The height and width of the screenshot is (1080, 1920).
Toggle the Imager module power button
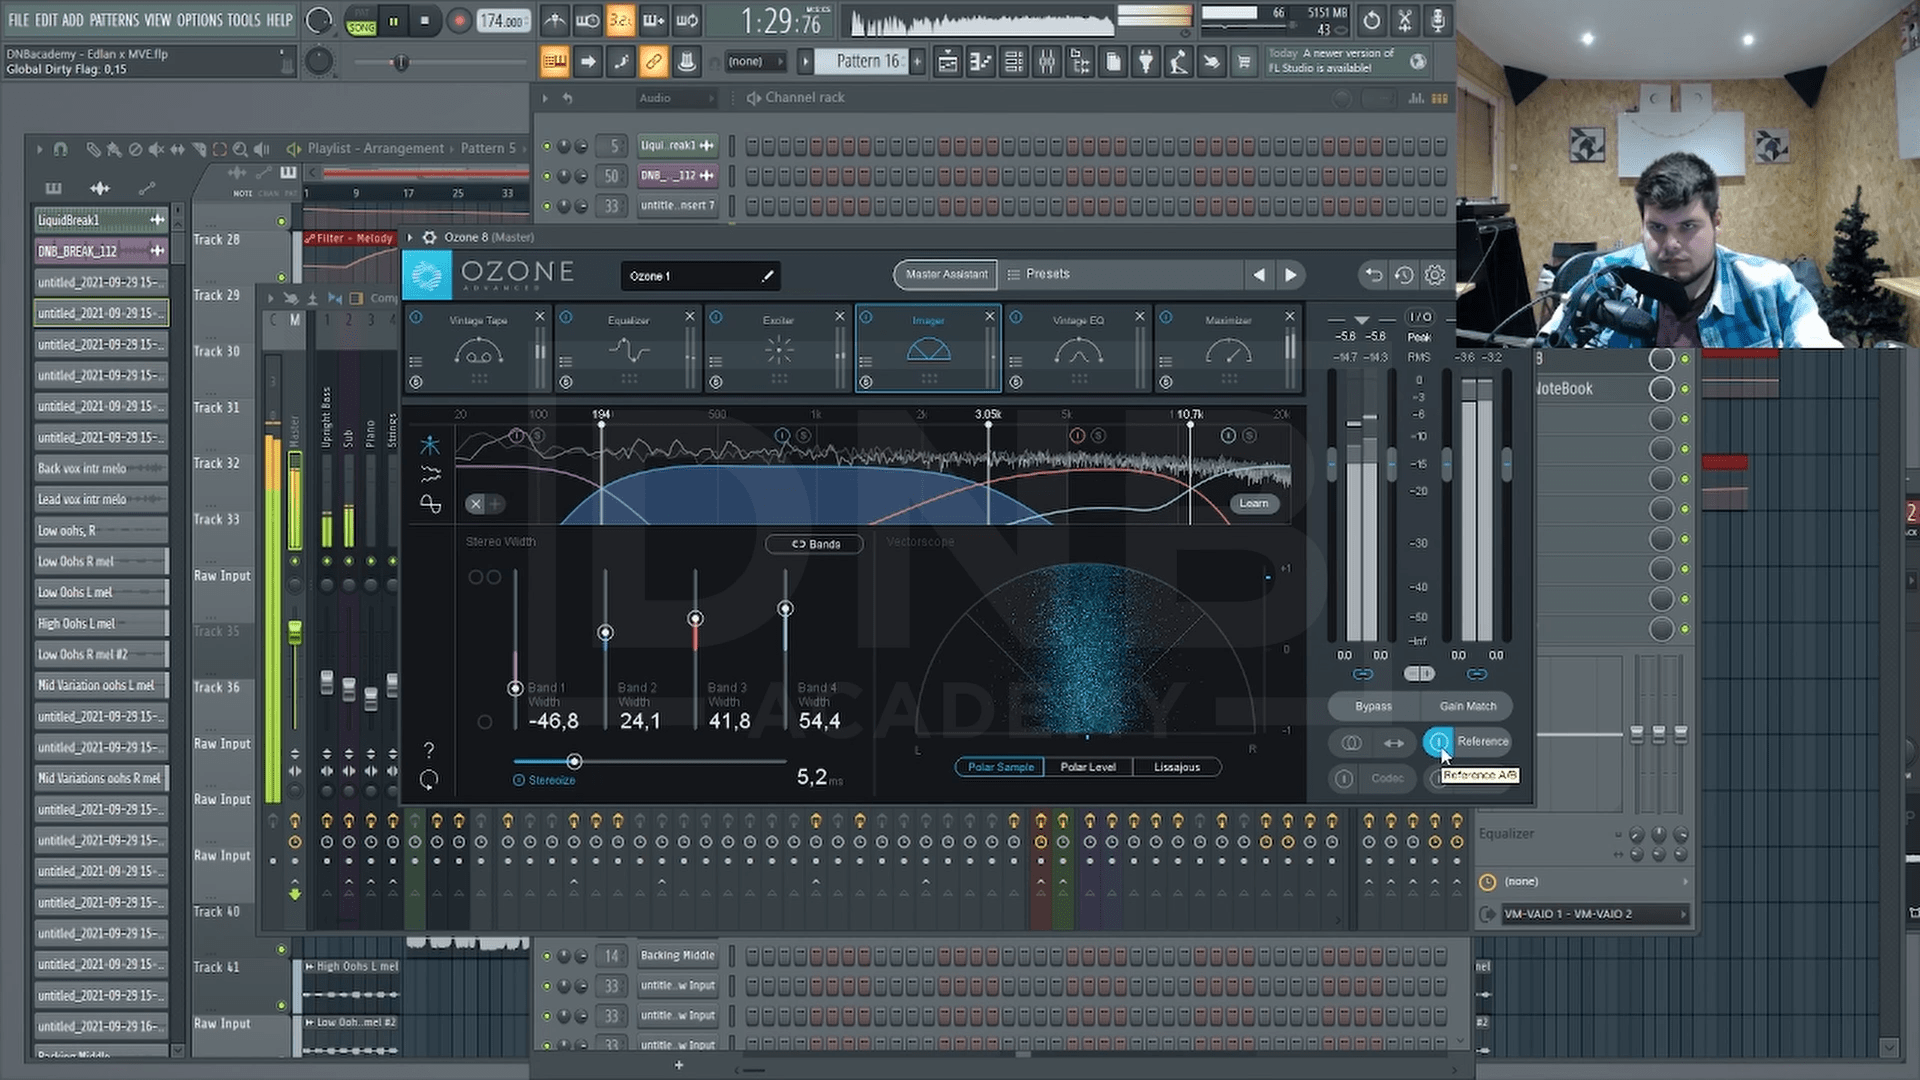866,317
